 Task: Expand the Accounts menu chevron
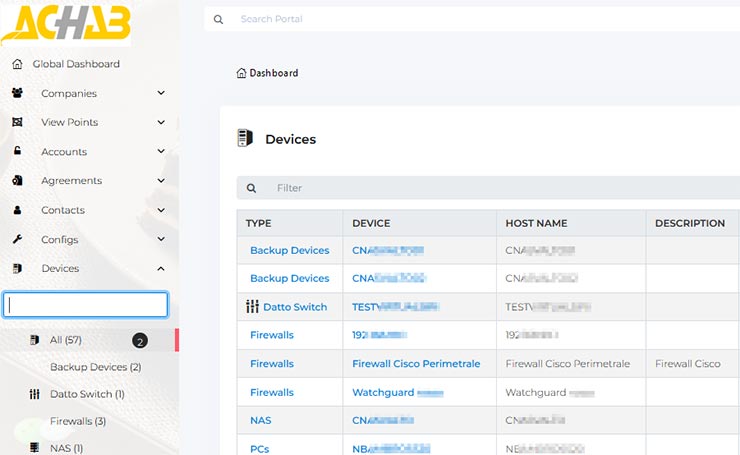click(x=161, y=151)
